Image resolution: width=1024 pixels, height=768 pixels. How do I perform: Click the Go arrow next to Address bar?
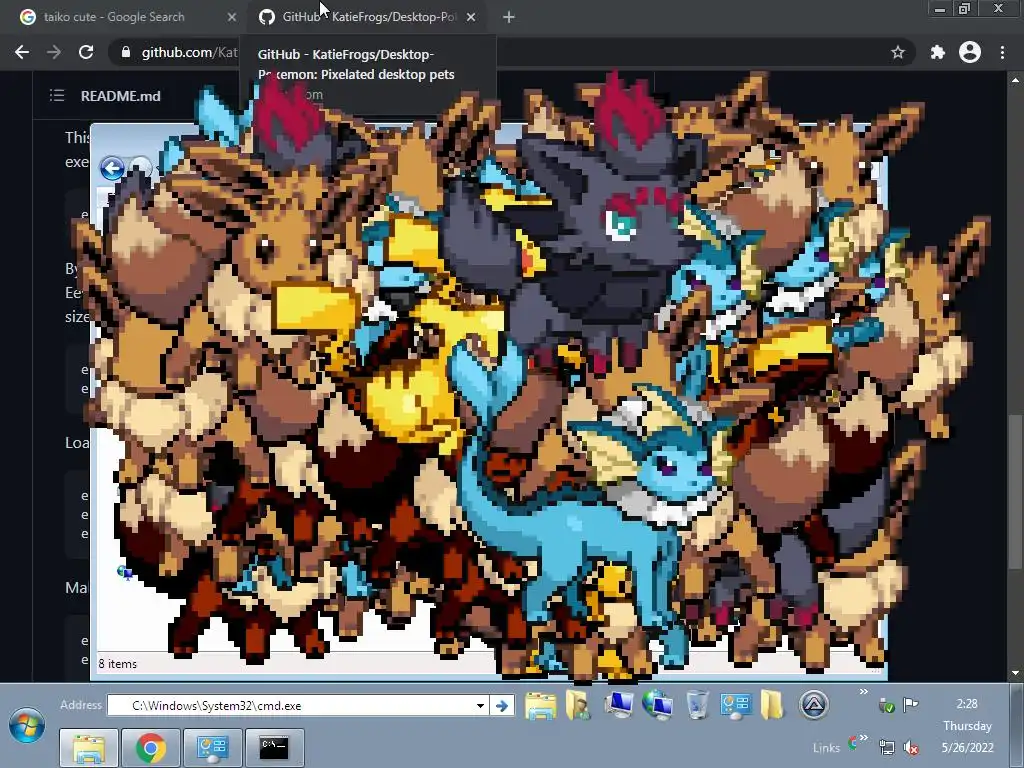[x=502, y=705]
